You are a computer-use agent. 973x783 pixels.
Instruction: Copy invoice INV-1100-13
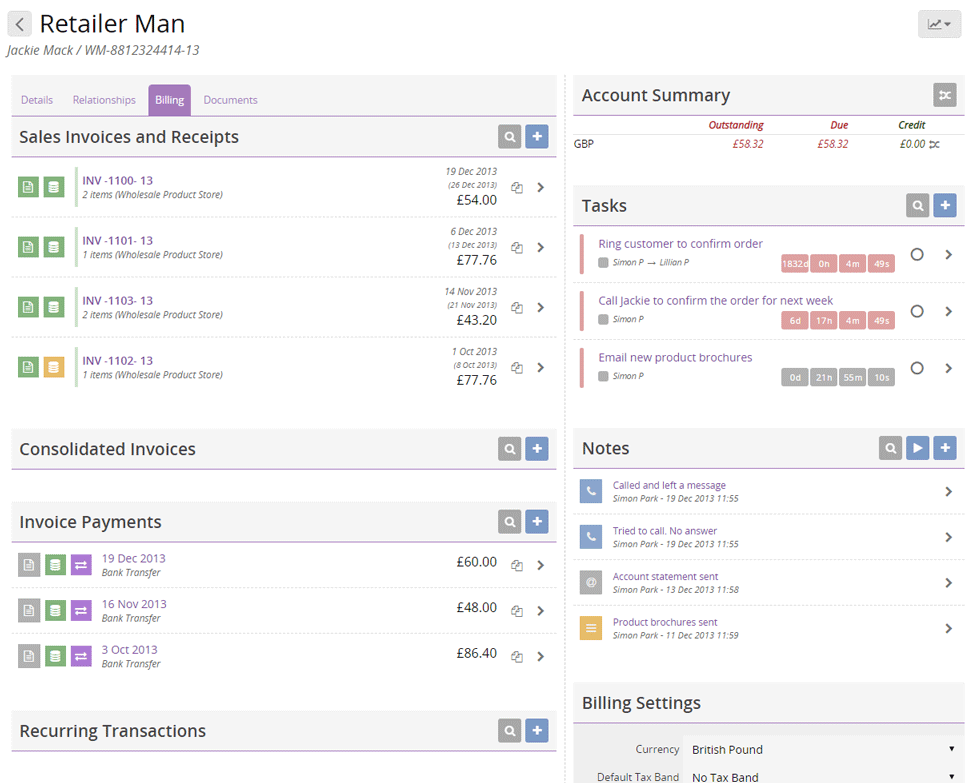point(517,188)
